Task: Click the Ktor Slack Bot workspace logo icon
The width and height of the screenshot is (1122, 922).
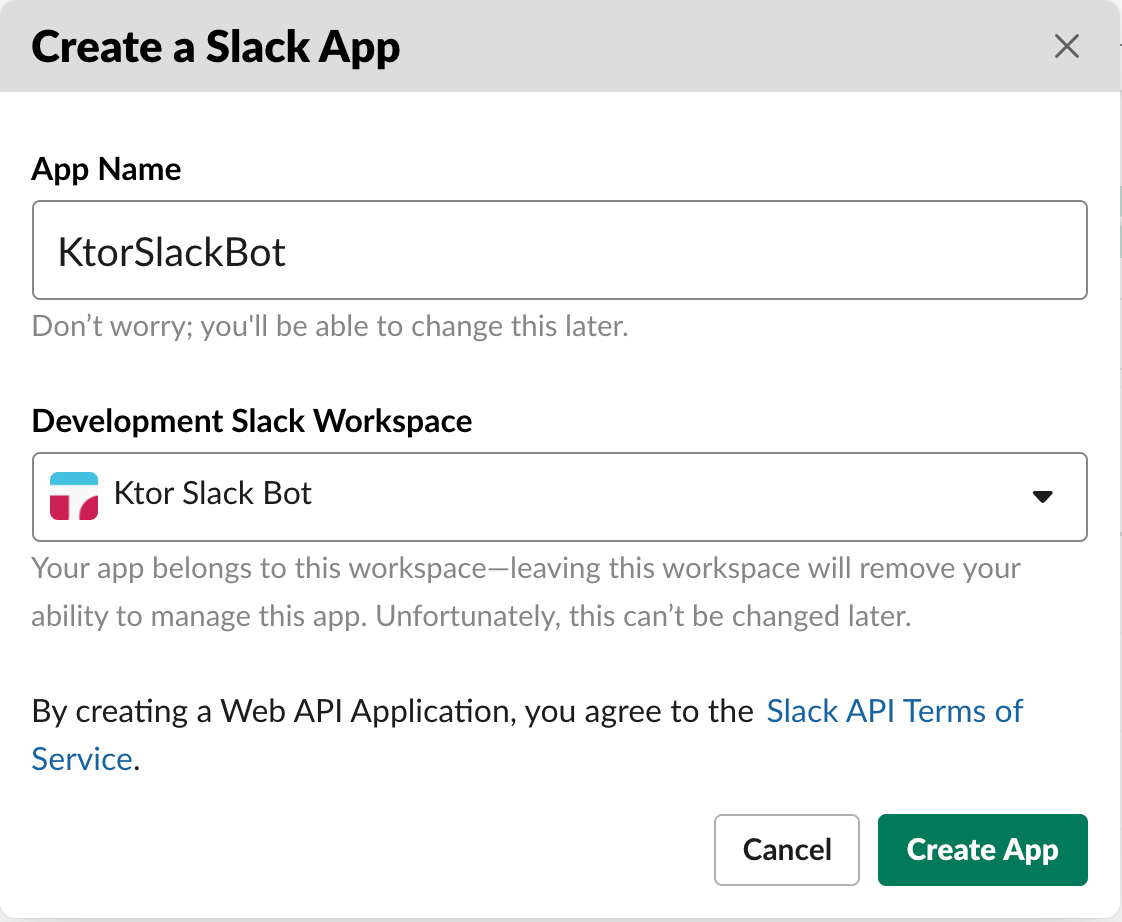Action: tap(74, 496)
